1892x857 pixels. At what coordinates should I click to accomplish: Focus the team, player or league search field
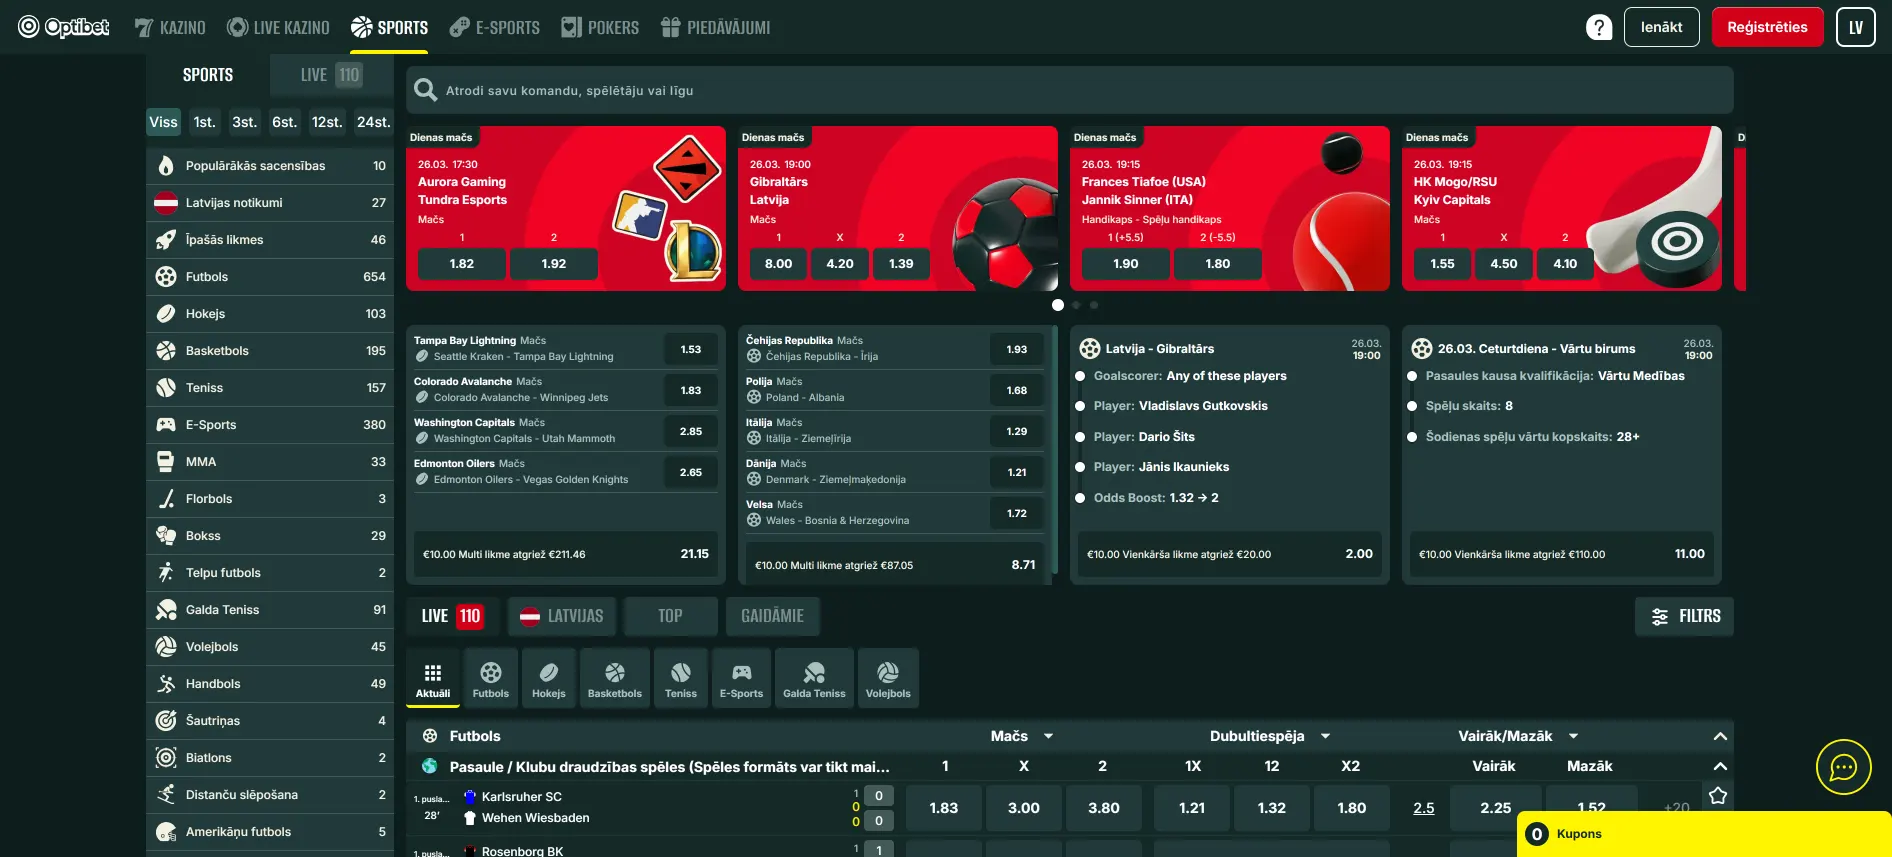click(1070, 90)
